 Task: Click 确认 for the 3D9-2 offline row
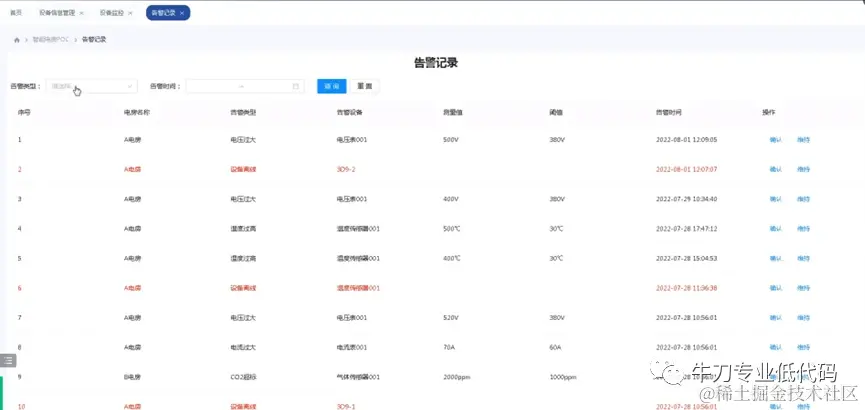(x=776, y=169)
